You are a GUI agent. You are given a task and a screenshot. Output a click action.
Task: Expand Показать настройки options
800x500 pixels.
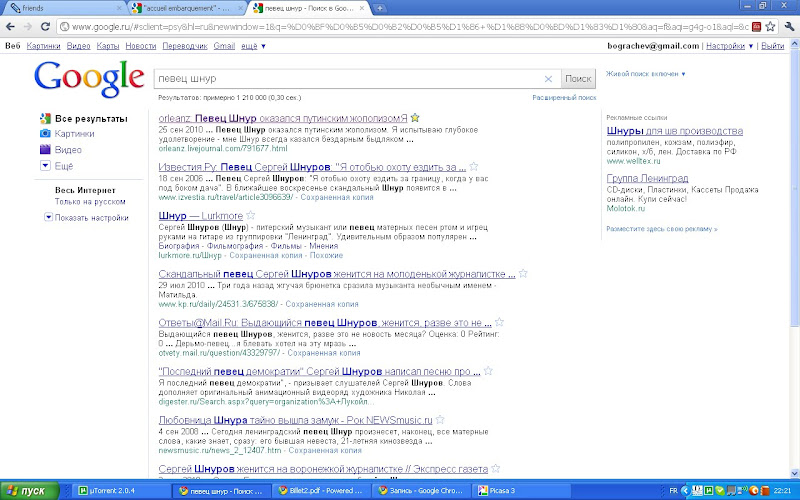pyautogui.click(x=48, y=217)
